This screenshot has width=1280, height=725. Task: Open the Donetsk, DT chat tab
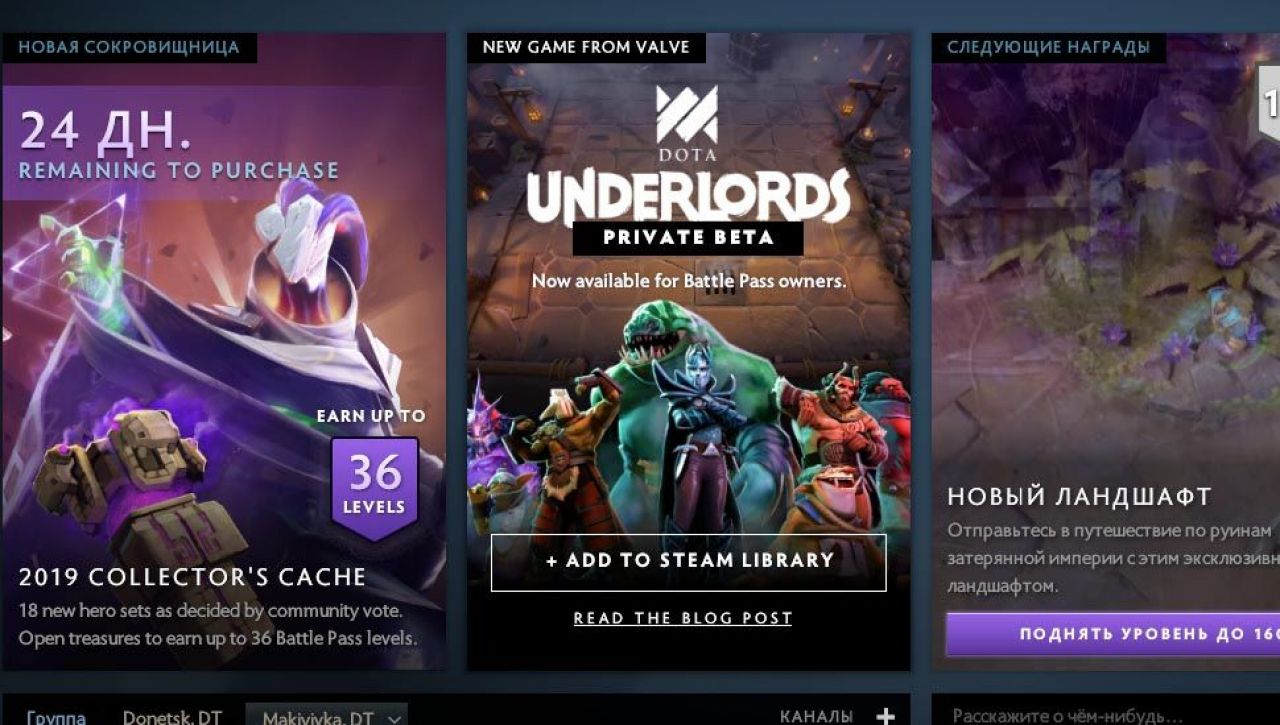[x=172, y=717]
